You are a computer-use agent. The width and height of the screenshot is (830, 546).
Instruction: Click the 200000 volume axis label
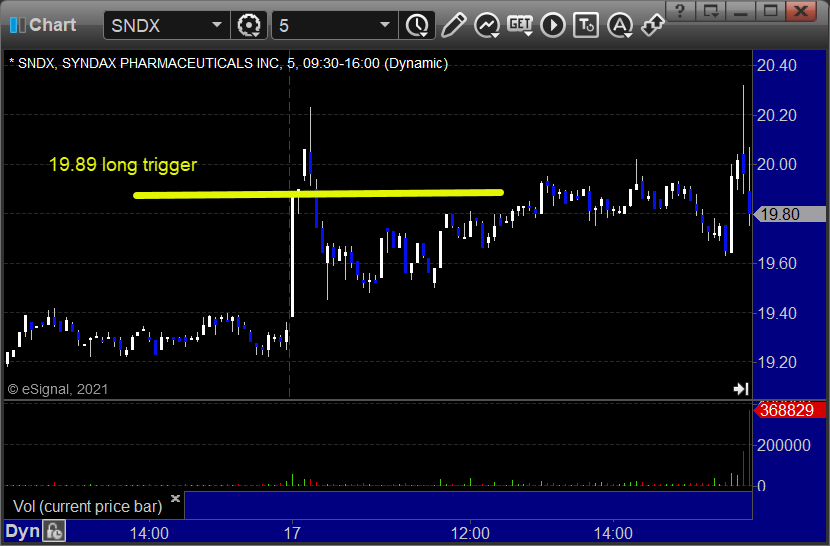783,445
